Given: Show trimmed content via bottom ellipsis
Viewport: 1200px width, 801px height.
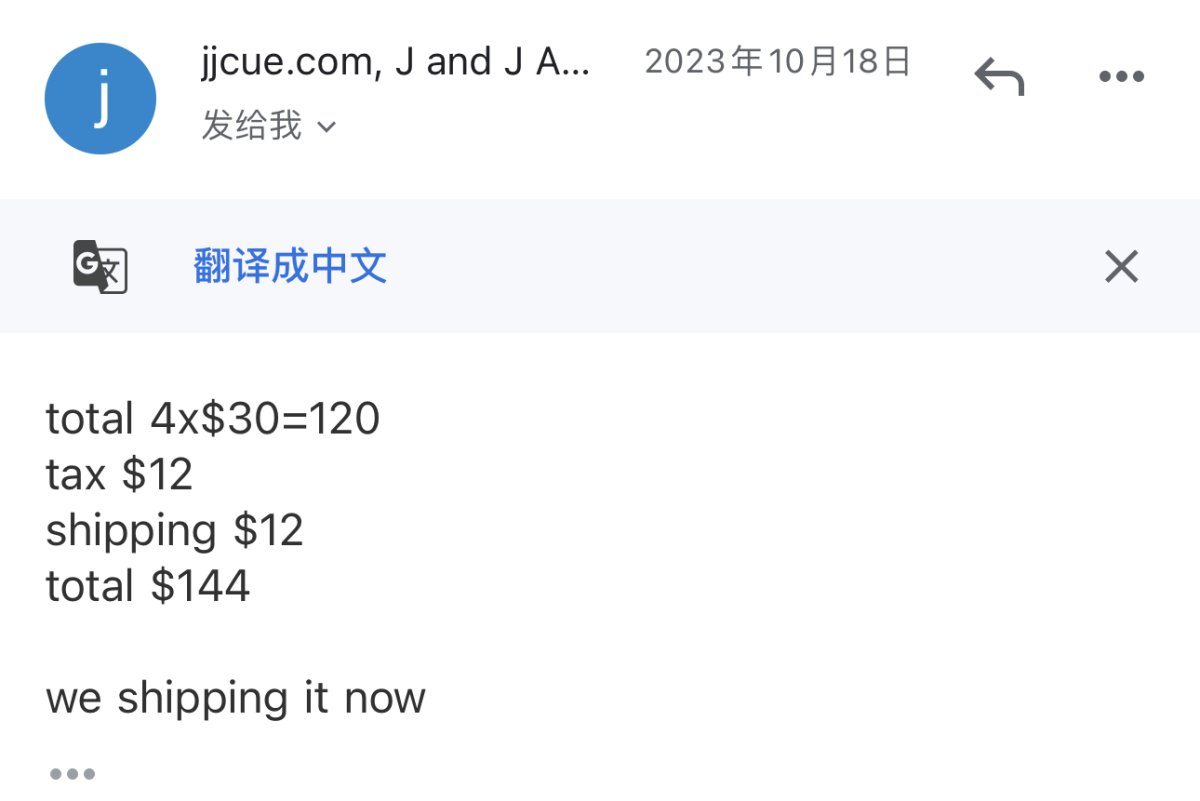Looking at the screenshot, I should [x=72, y=773].
